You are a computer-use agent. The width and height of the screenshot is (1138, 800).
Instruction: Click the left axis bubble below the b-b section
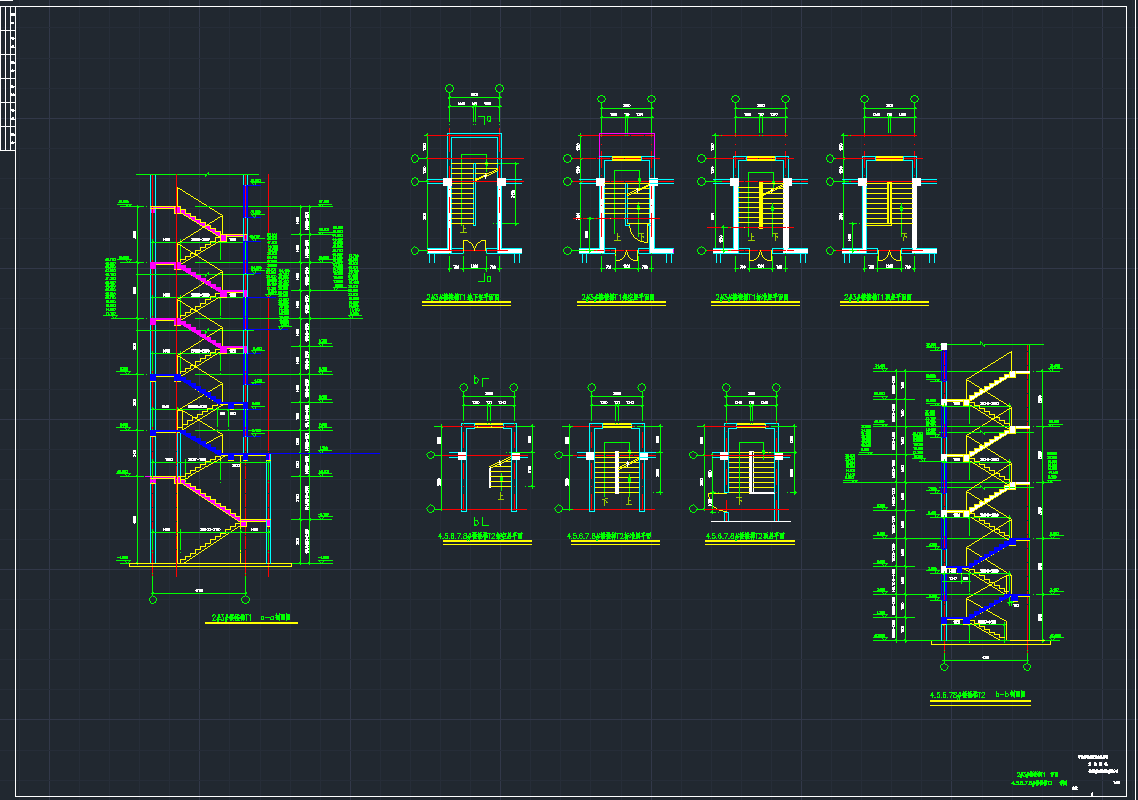(x=944, y=666)
